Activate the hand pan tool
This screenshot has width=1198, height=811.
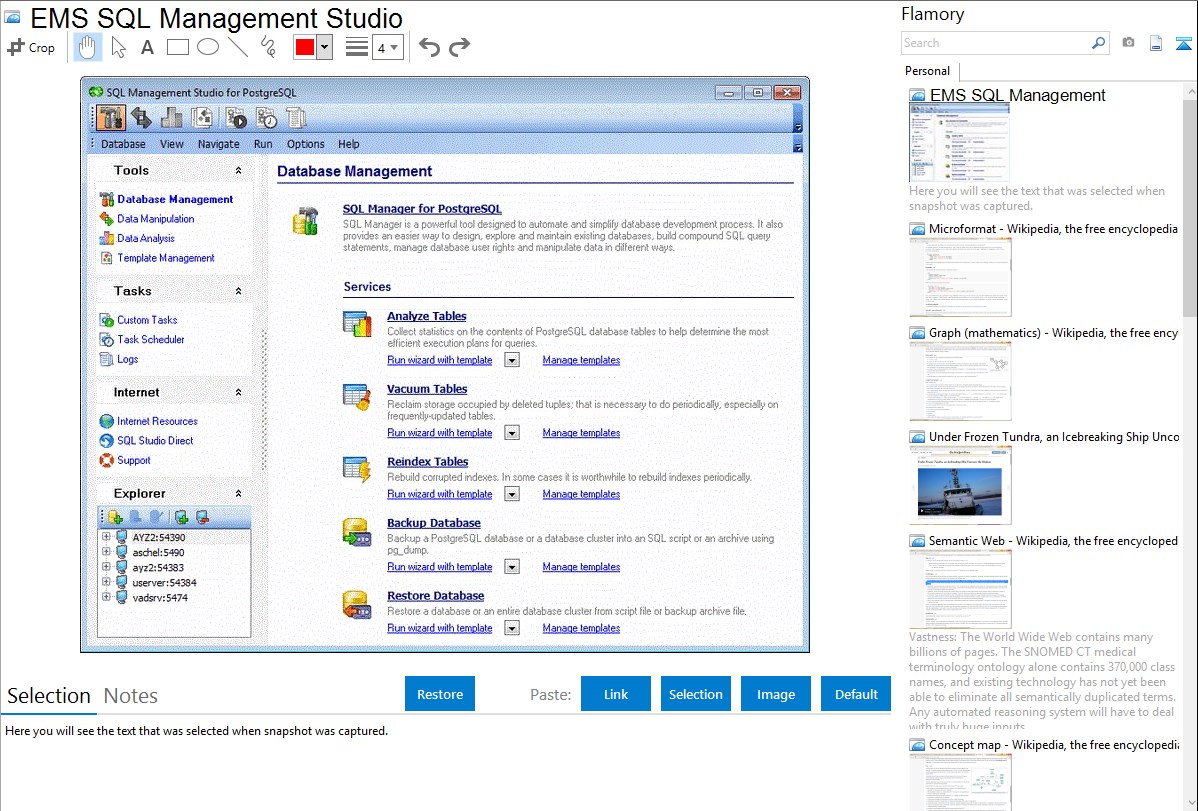point(87,47)
